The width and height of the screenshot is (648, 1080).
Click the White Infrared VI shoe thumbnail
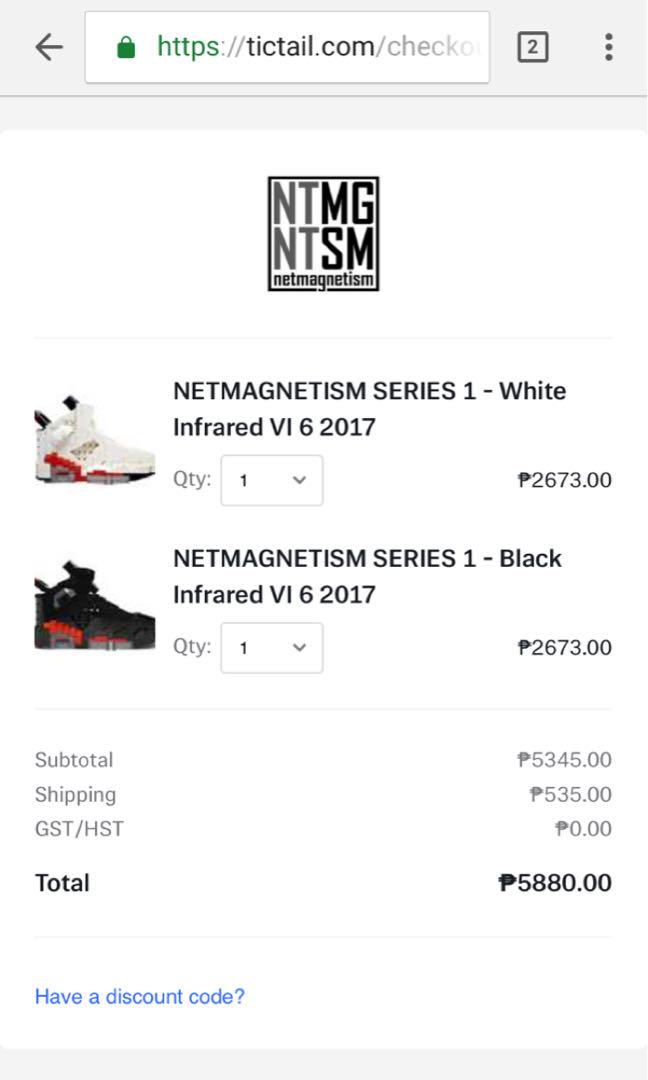(x=94, y=439)
